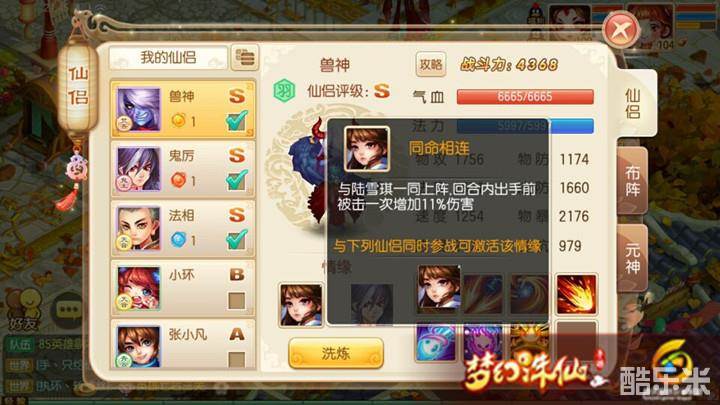Check the 张小凡 deployment checkbox
Viewport: 720px width, 405px height.
pyautogui.click(x=236, y=360)
